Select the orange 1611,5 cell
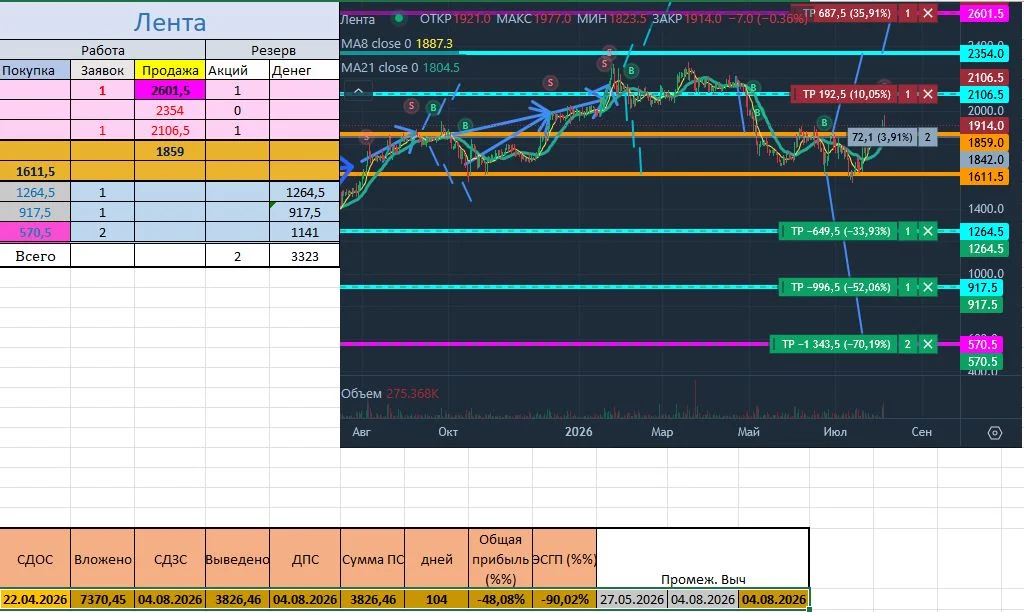Viewport: 1024px width, 612px height. 35,171
